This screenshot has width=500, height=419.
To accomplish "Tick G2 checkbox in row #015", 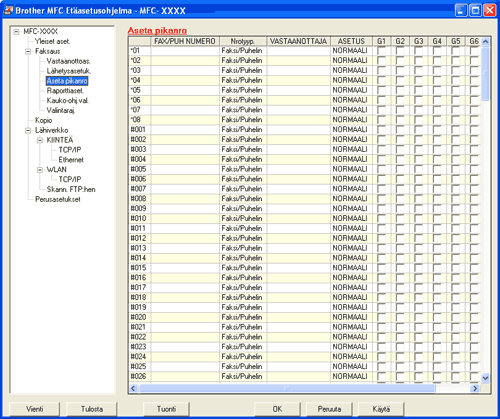I will click(400, 268).
